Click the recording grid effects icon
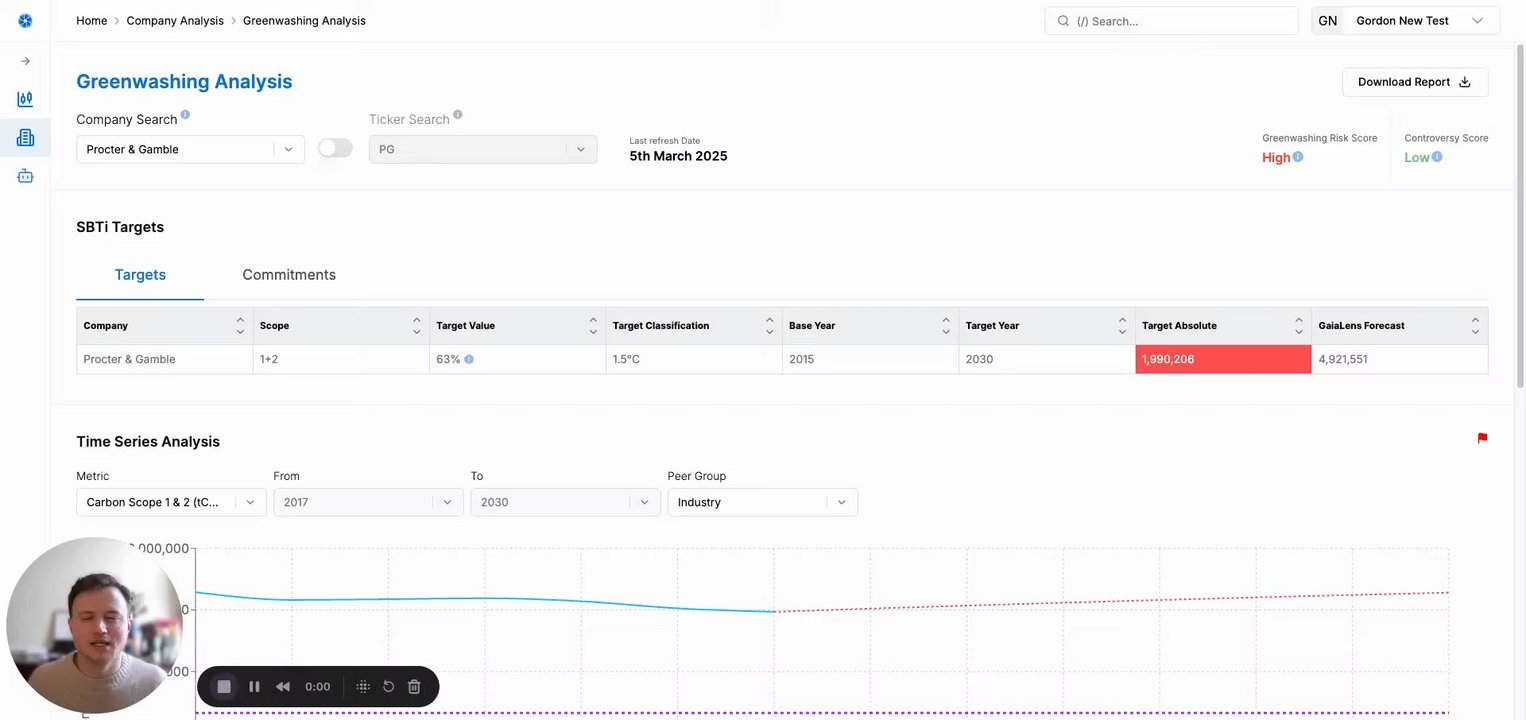Image resolution: width=1526 pixels, height=720 pixels. 363,687
